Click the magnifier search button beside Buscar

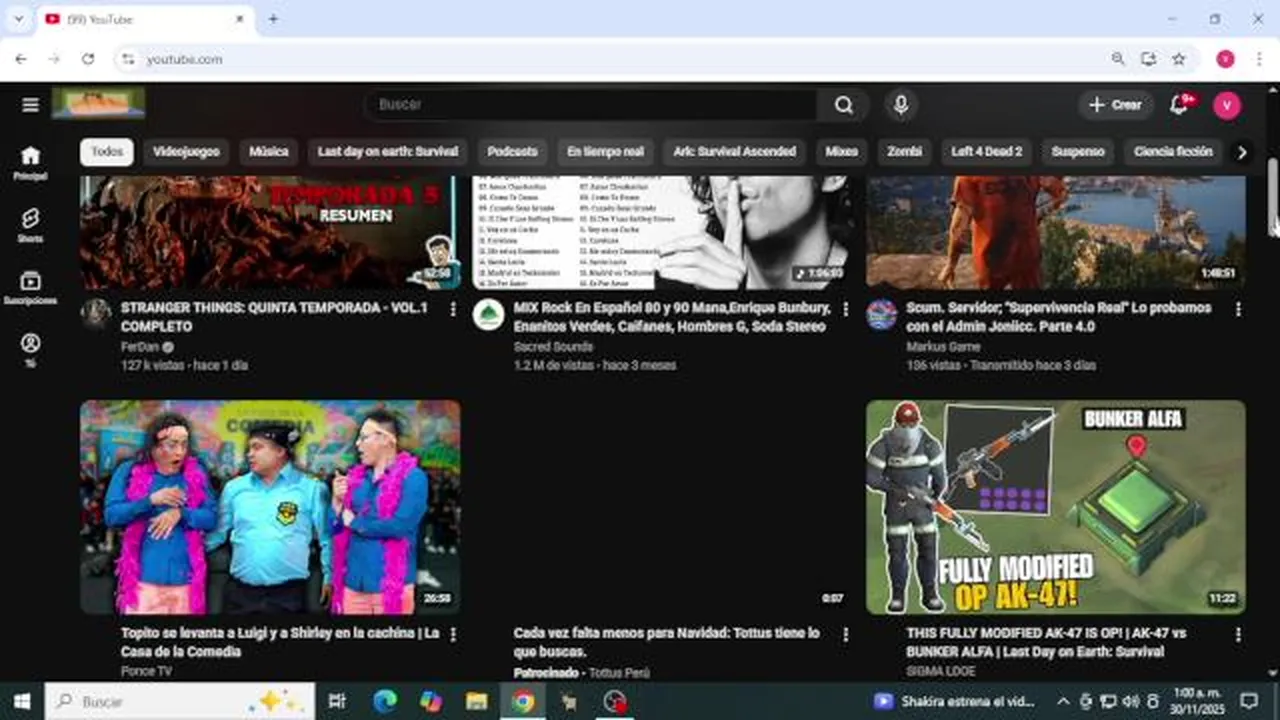tap(844, 105)
